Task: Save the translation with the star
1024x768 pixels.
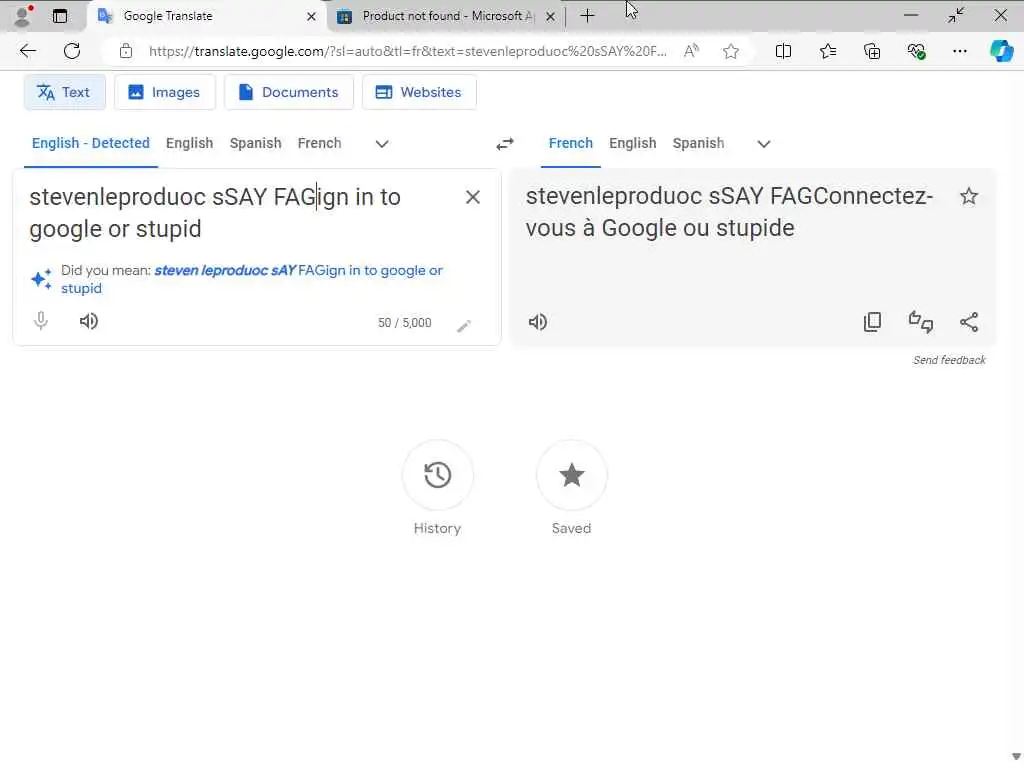Action: tap(968, 196)
